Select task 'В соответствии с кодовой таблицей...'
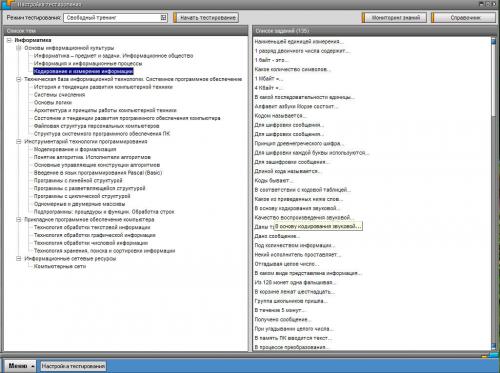 pos(303,190)
